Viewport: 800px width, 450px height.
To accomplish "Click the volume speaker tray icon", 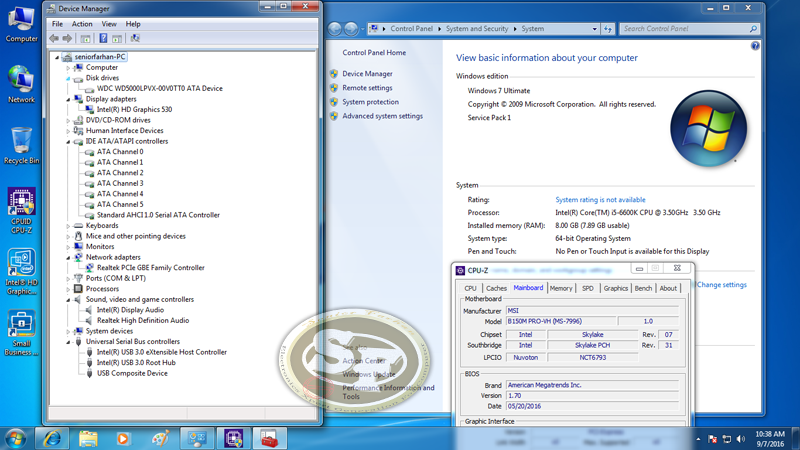I will [x=741, y=439].
